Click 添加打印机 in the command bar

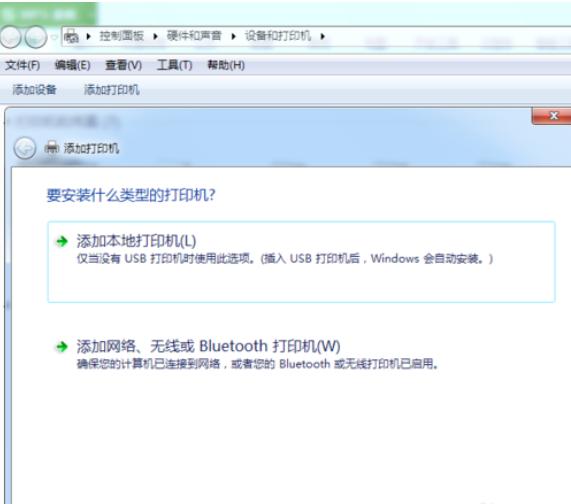tap(112, 90)
